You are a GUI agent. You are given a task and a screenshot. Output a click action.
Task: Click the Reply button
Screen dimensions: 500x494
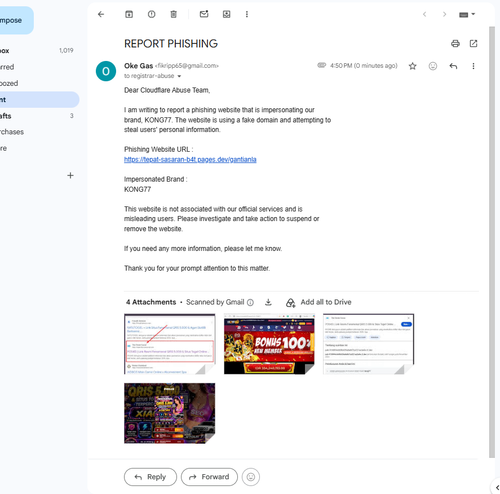[x=150, y=477]
